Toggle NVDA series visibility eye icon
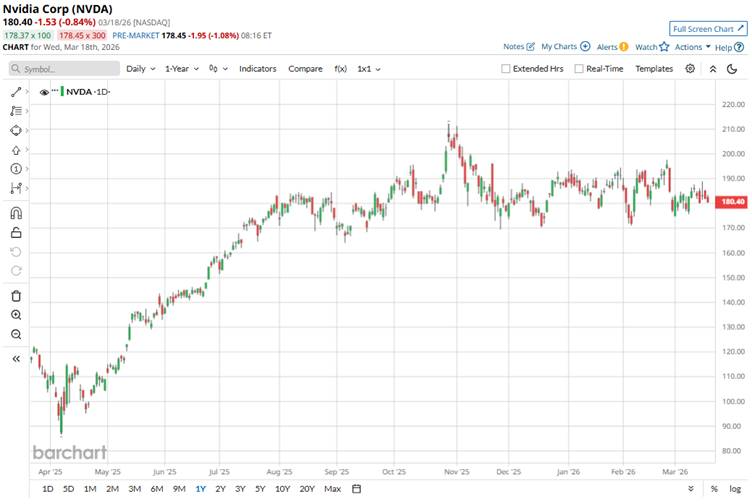The image size is (752, 504). (44, 92)
